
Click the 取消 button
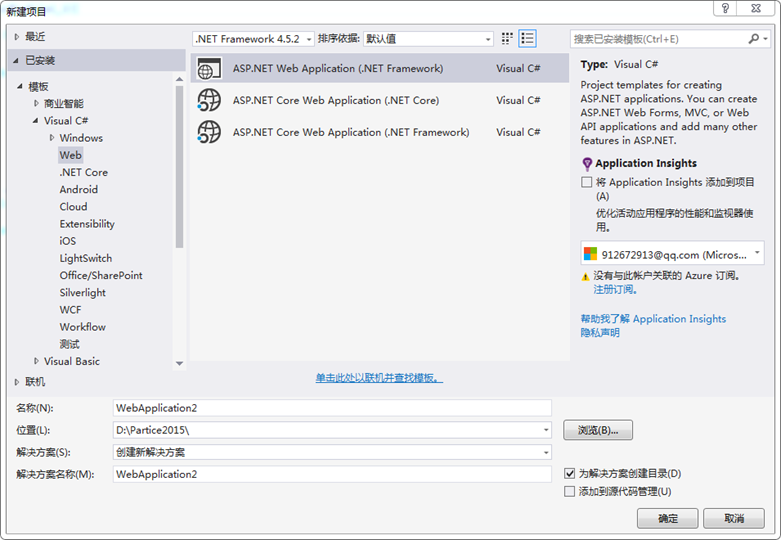pos(734,519)
